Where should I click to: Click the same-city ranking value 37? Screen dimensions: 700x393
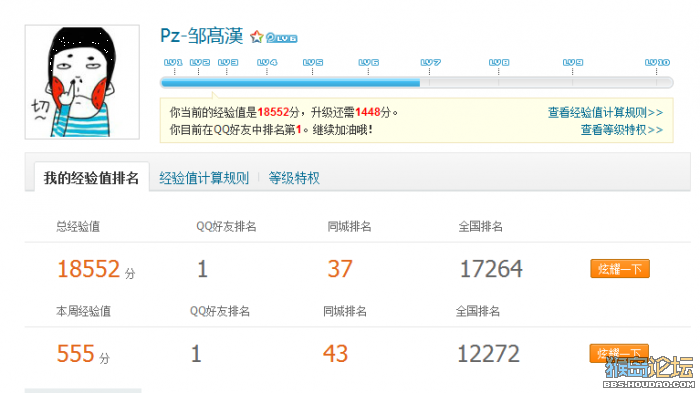click(340, 269)
